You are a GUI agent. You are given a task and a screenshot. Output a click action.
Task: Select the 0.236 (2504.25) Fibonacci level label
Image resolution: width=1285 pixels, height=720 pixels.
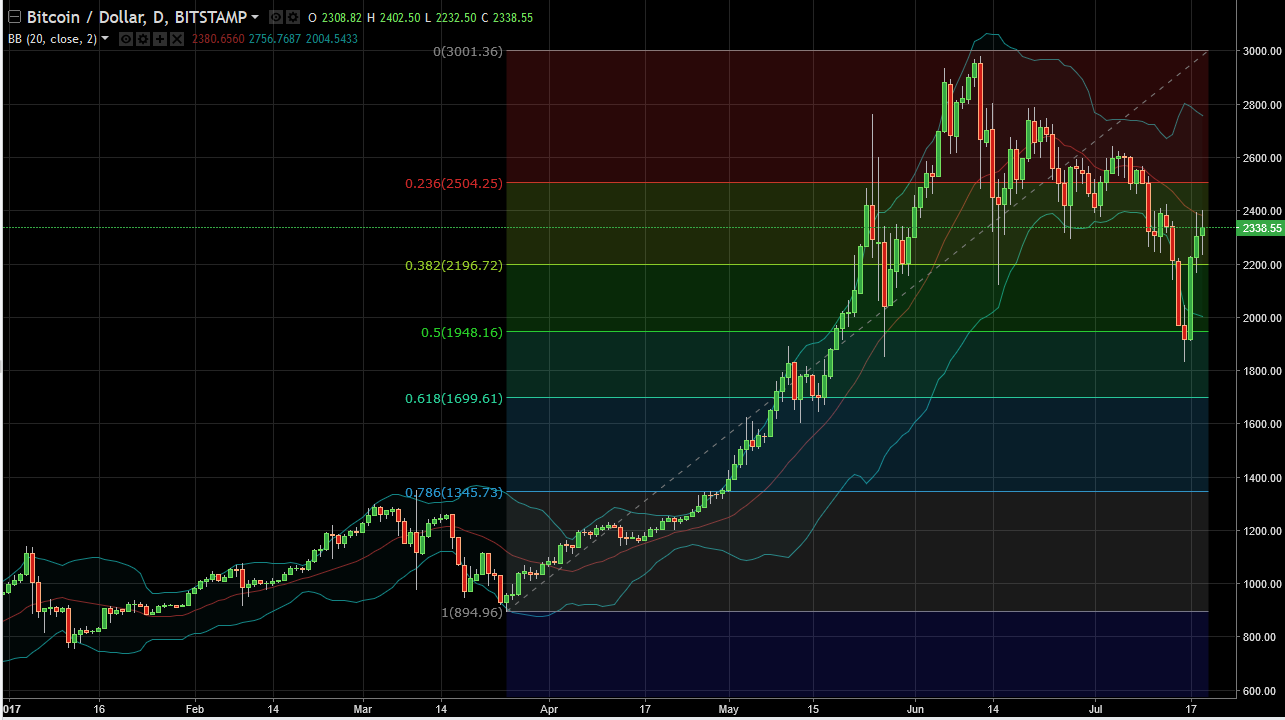tap(453, 183)
